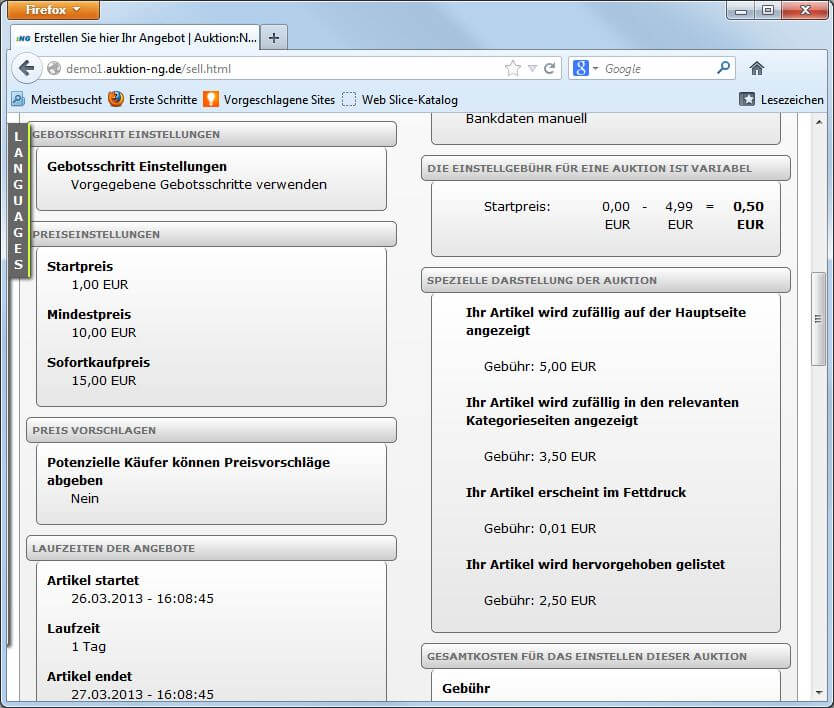Go back with the browser back arrow
Screen dimensions: 834x708
click(26, 68)
